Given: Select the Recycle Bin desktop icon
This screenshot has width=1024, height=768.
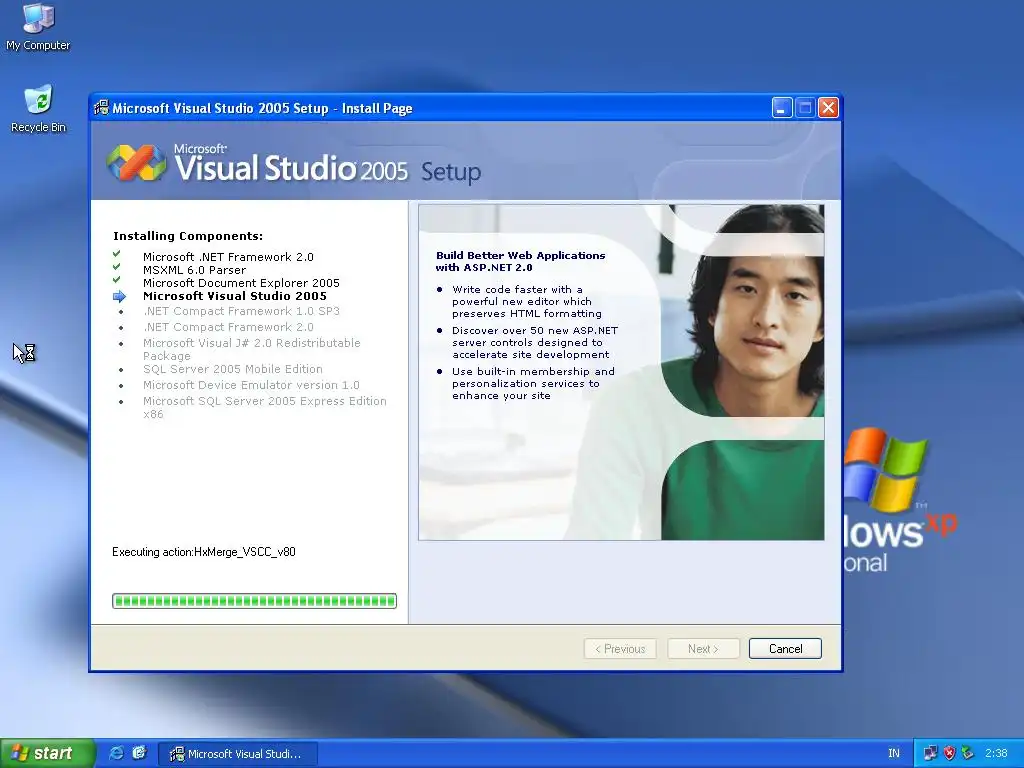Looking at the screenshot, I should coord(38,108).
